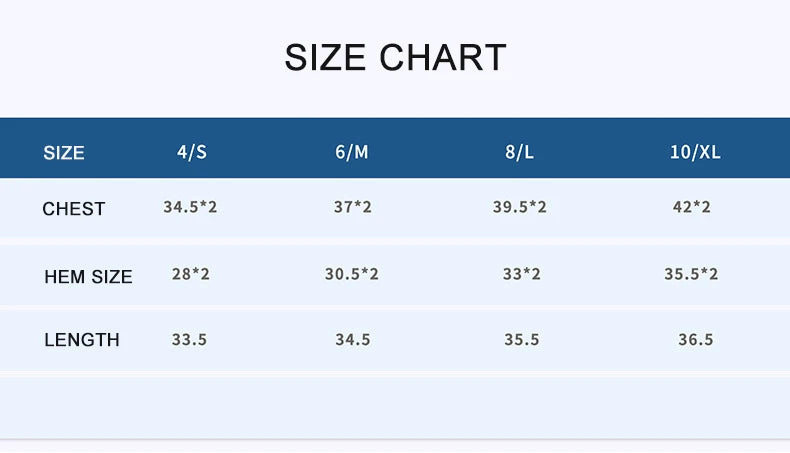Click length value 35.5

pos(522,339)
